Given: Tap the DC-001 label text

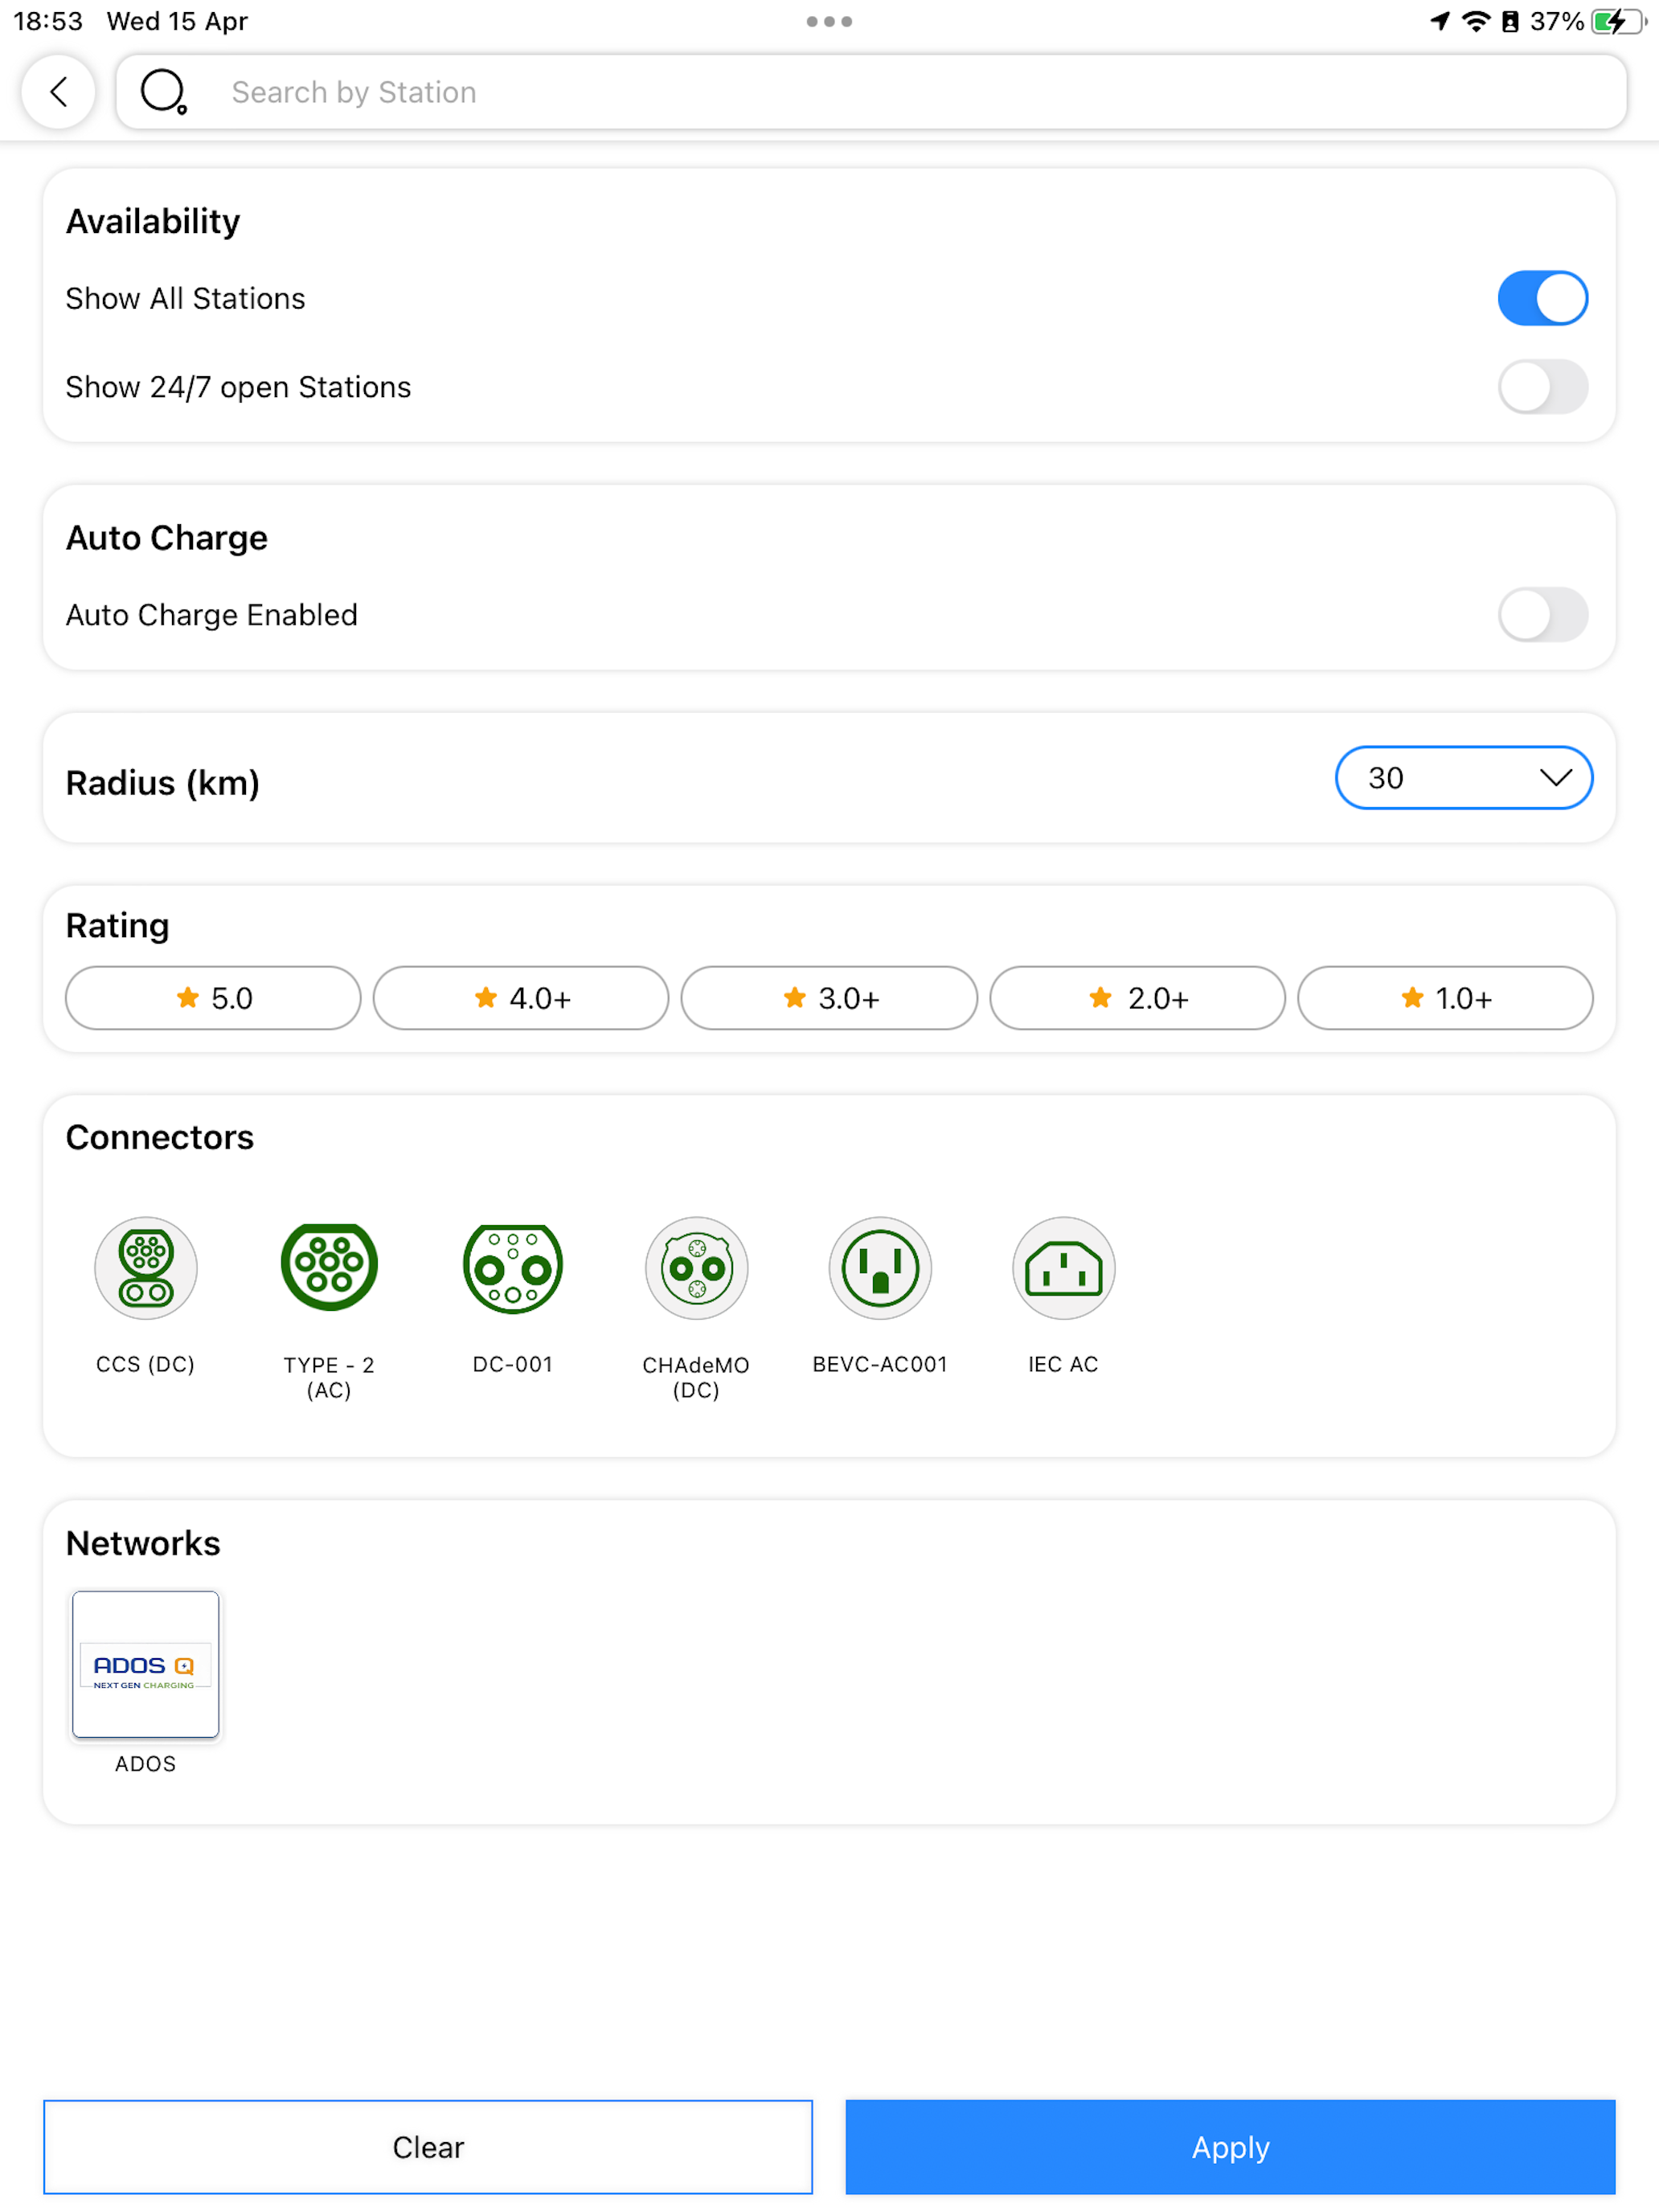Looking at the screenshot, I should (x=513, y=1364).
